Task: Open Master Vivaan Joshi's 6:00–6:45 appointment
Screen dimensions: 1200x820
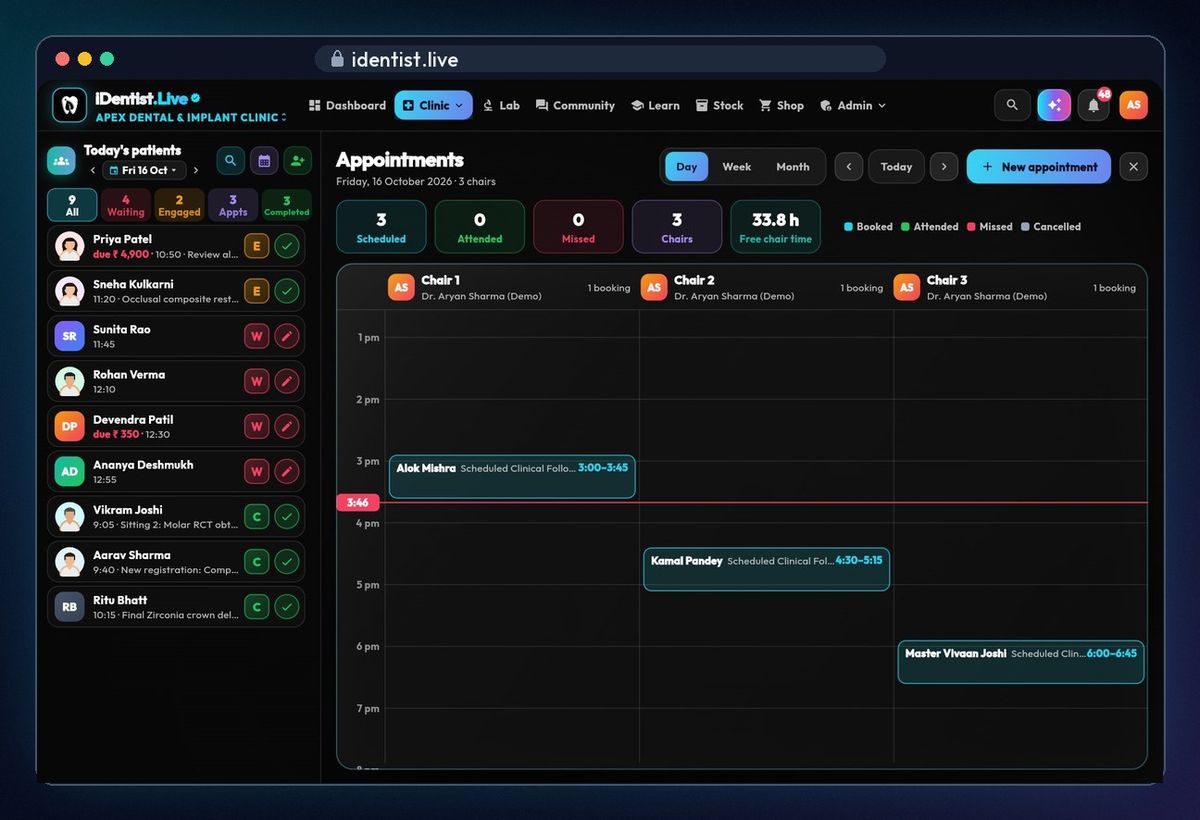Action: click(1020, 662)
